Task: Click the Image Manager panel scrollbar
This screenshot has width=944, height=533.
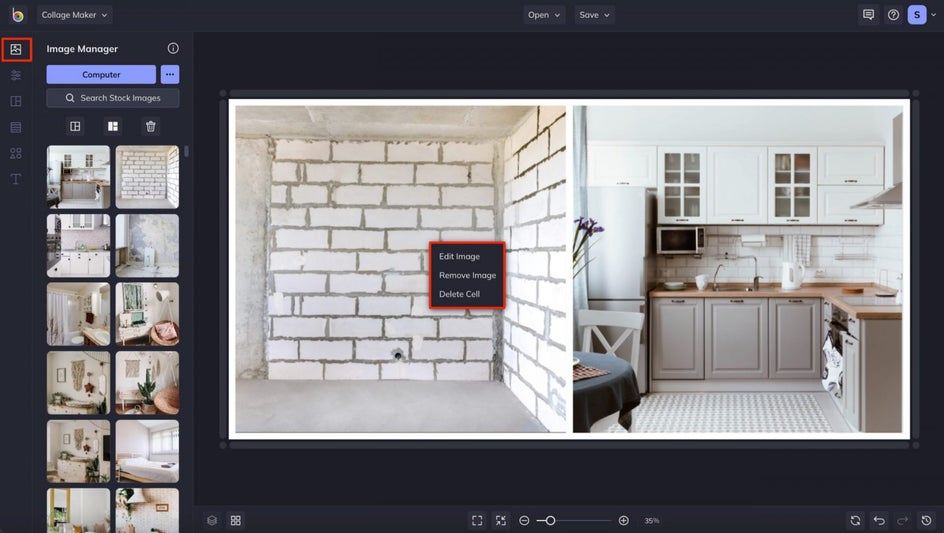Action: [x=187, y=151]
